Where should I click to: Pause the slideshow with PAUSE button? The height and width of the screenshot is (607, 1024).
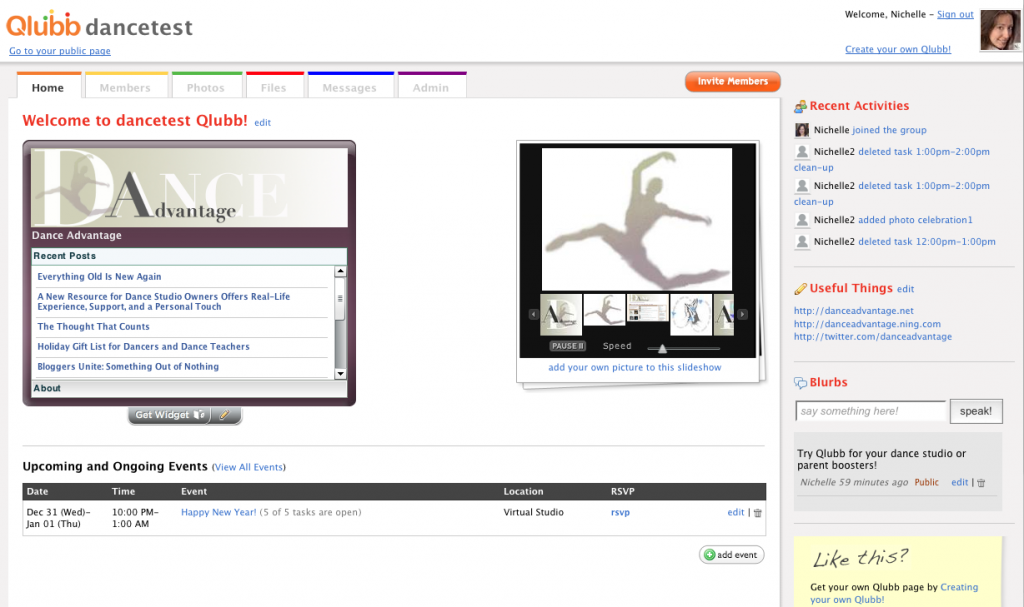click(568, 346)
